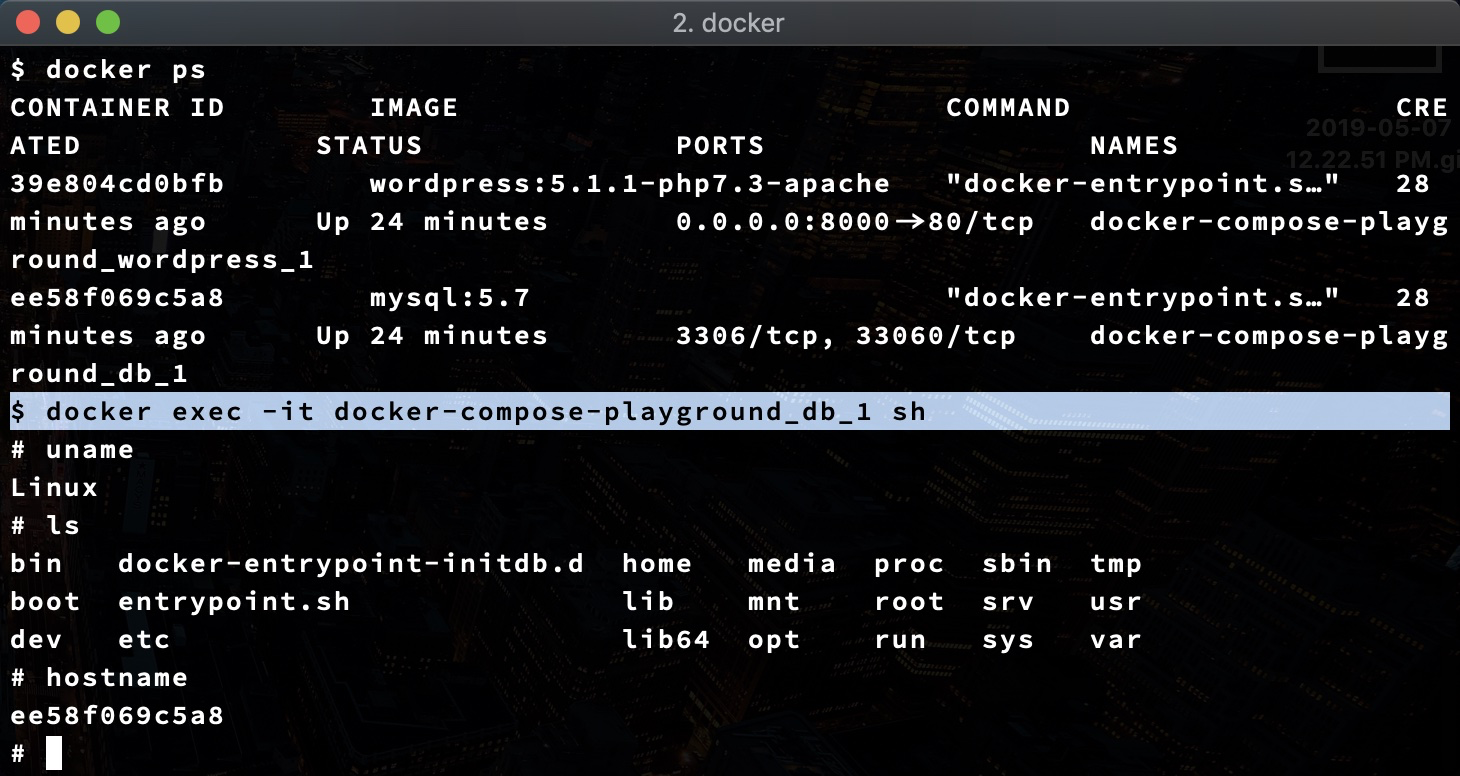Click the "media" directory entry
Screen dimensions: 1460x776
pyautogui.click(x=792, y=564)
